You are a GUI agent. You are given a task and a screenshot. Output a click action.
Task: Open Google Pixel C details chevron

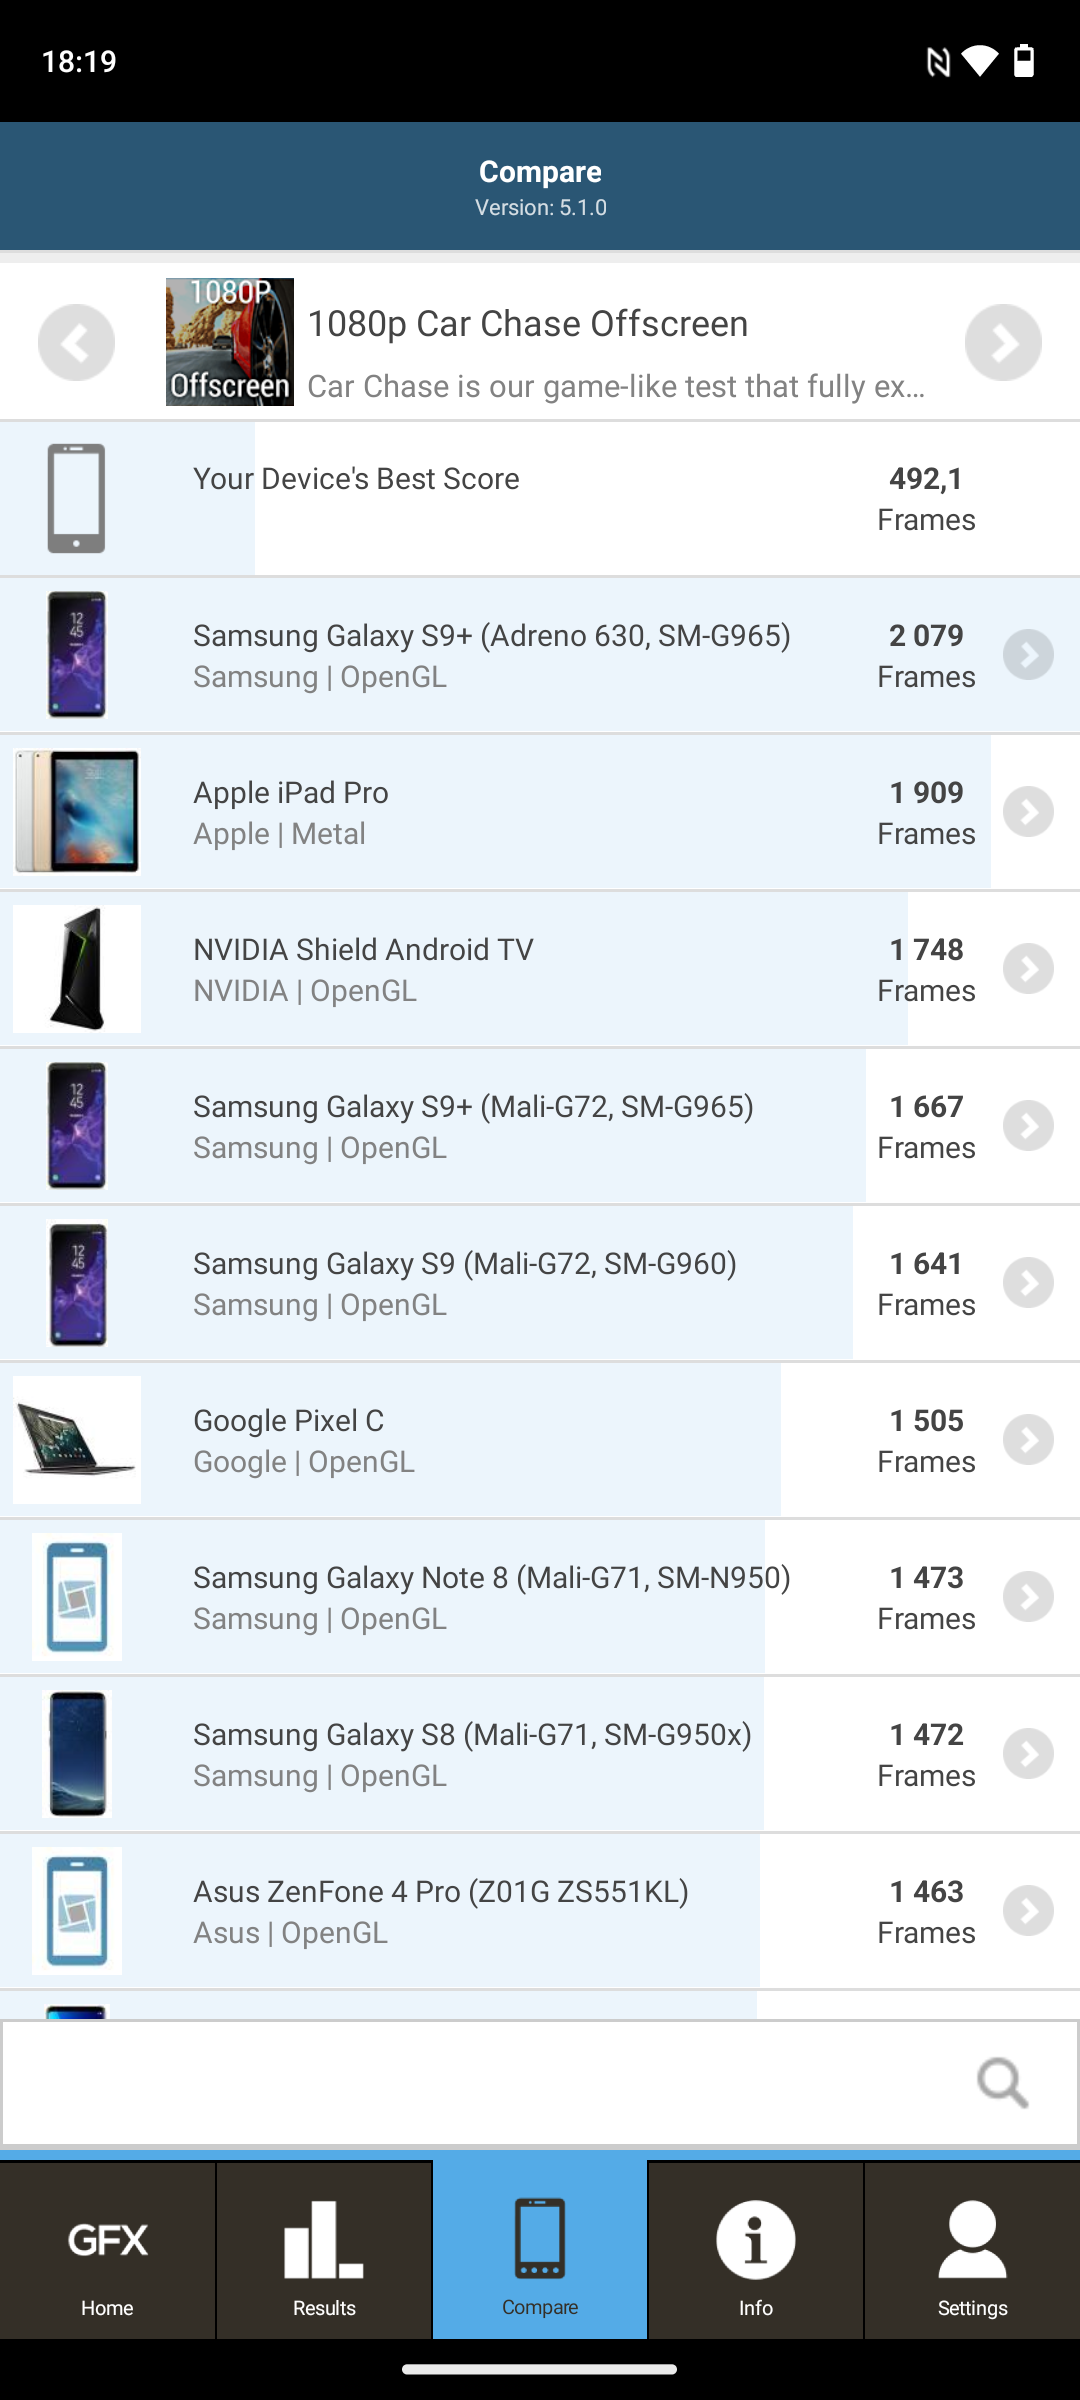tap(1028, 1440)
